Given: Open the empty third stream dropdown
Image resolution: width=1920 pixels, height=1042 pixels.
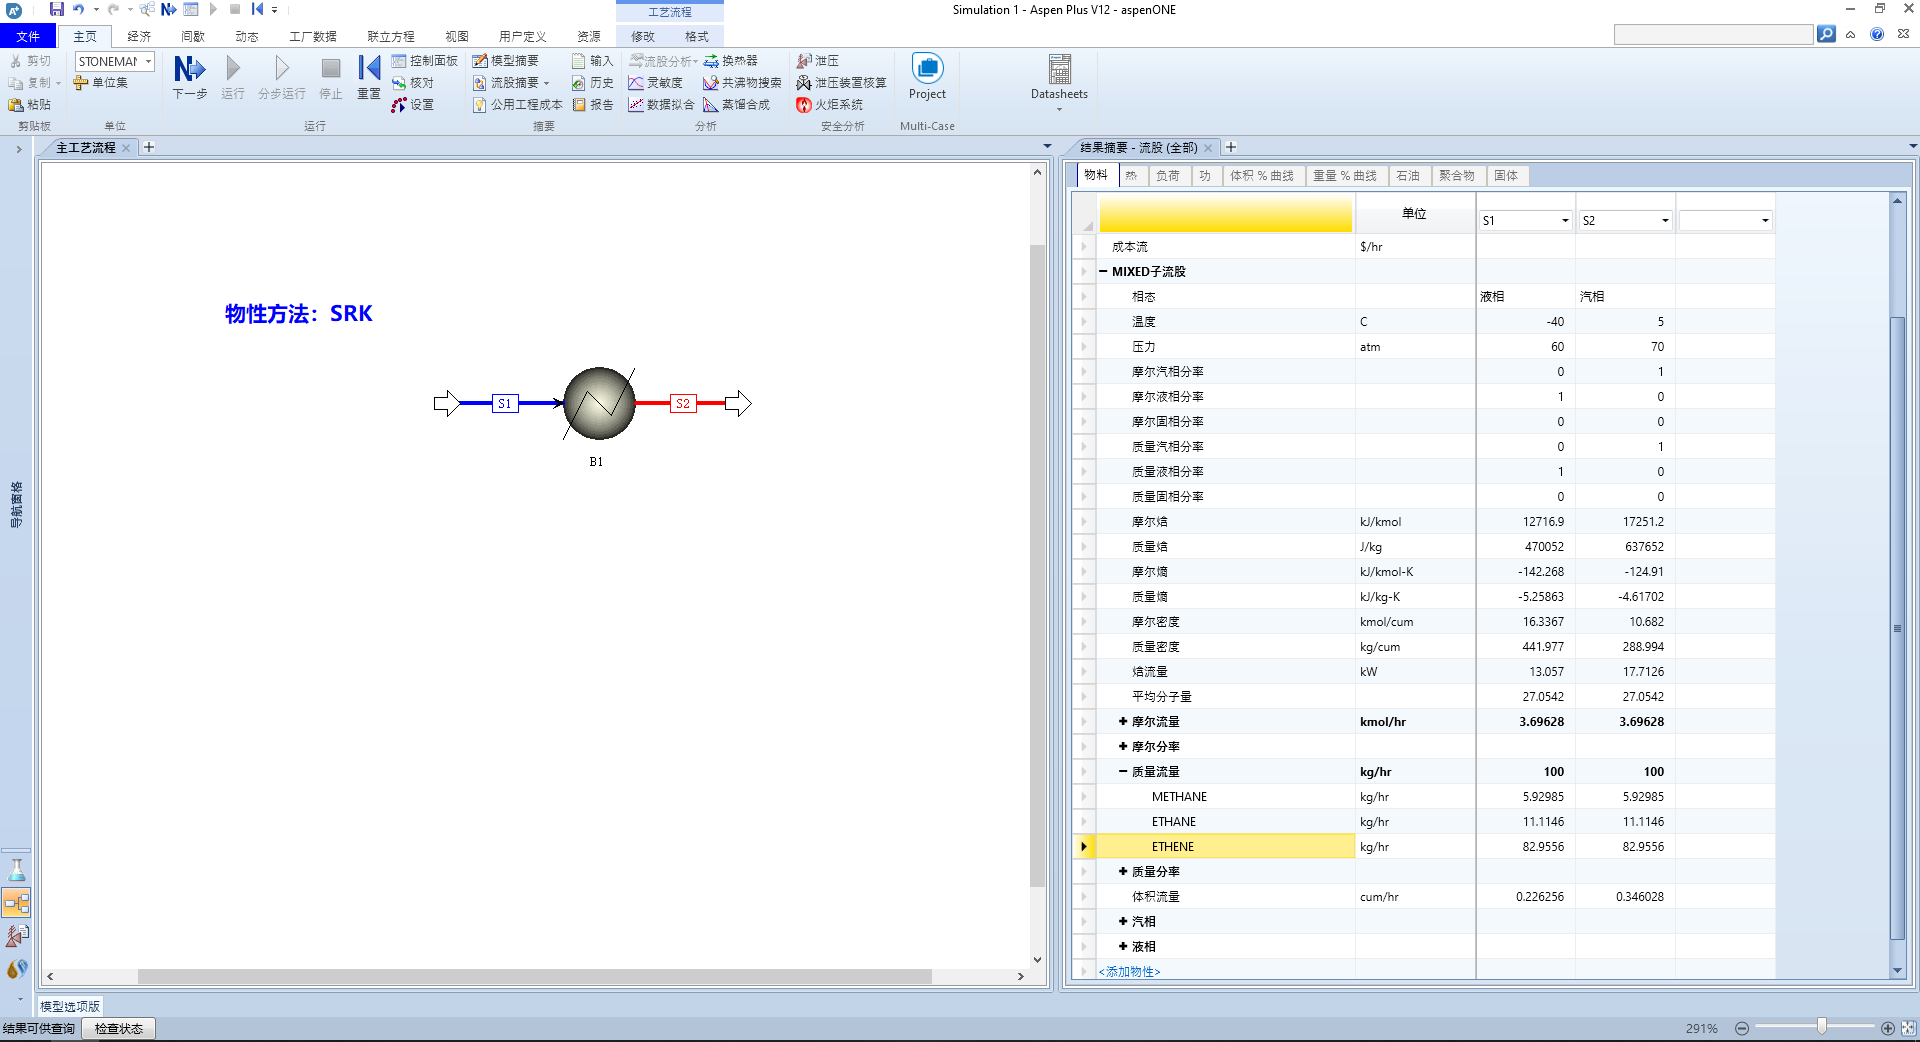Looking at the screenshot, I should coord(1765,221).
